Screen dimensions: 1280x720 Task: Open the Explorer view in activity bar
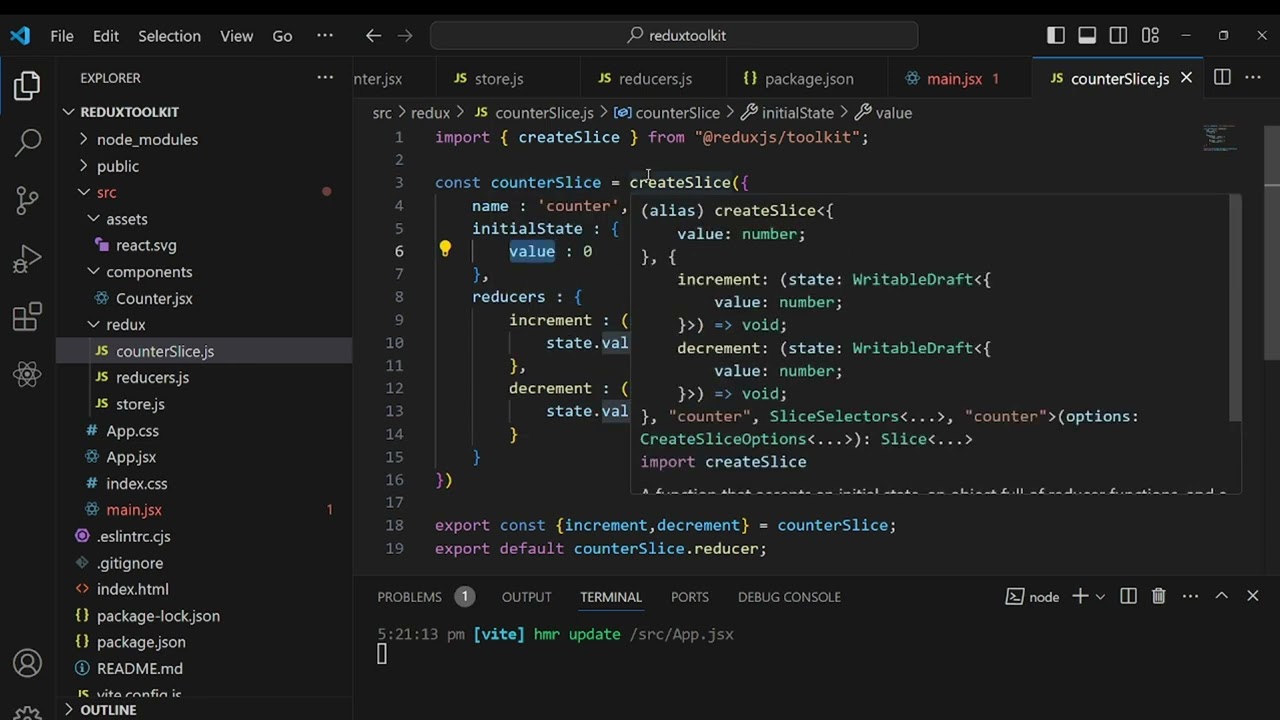tap(27, 86)
